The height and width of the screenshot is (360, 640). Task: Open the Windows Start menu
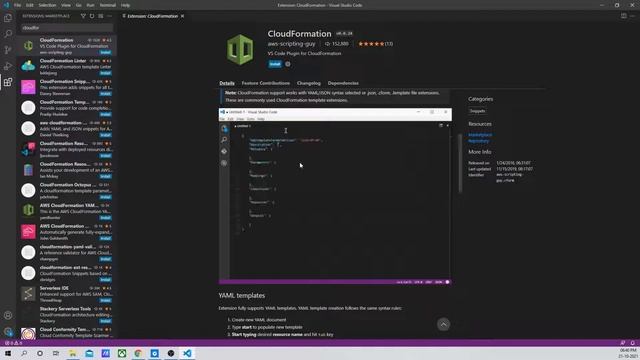pos(8,353)
